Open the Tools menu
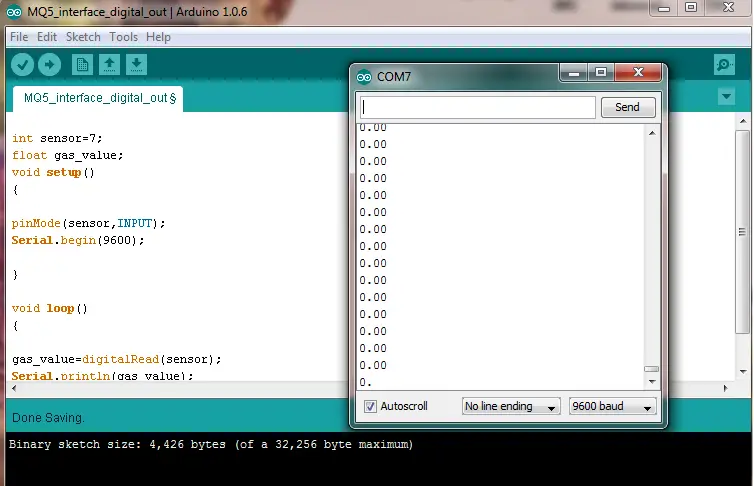 [x=124, y=37]
